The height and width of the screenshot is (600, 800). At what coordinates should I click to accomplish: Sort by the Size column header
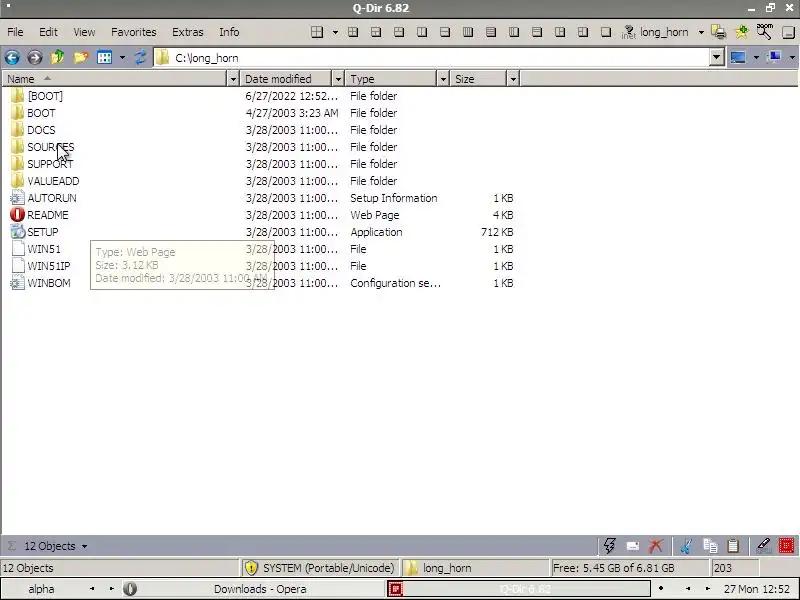(x=479, y=79)
